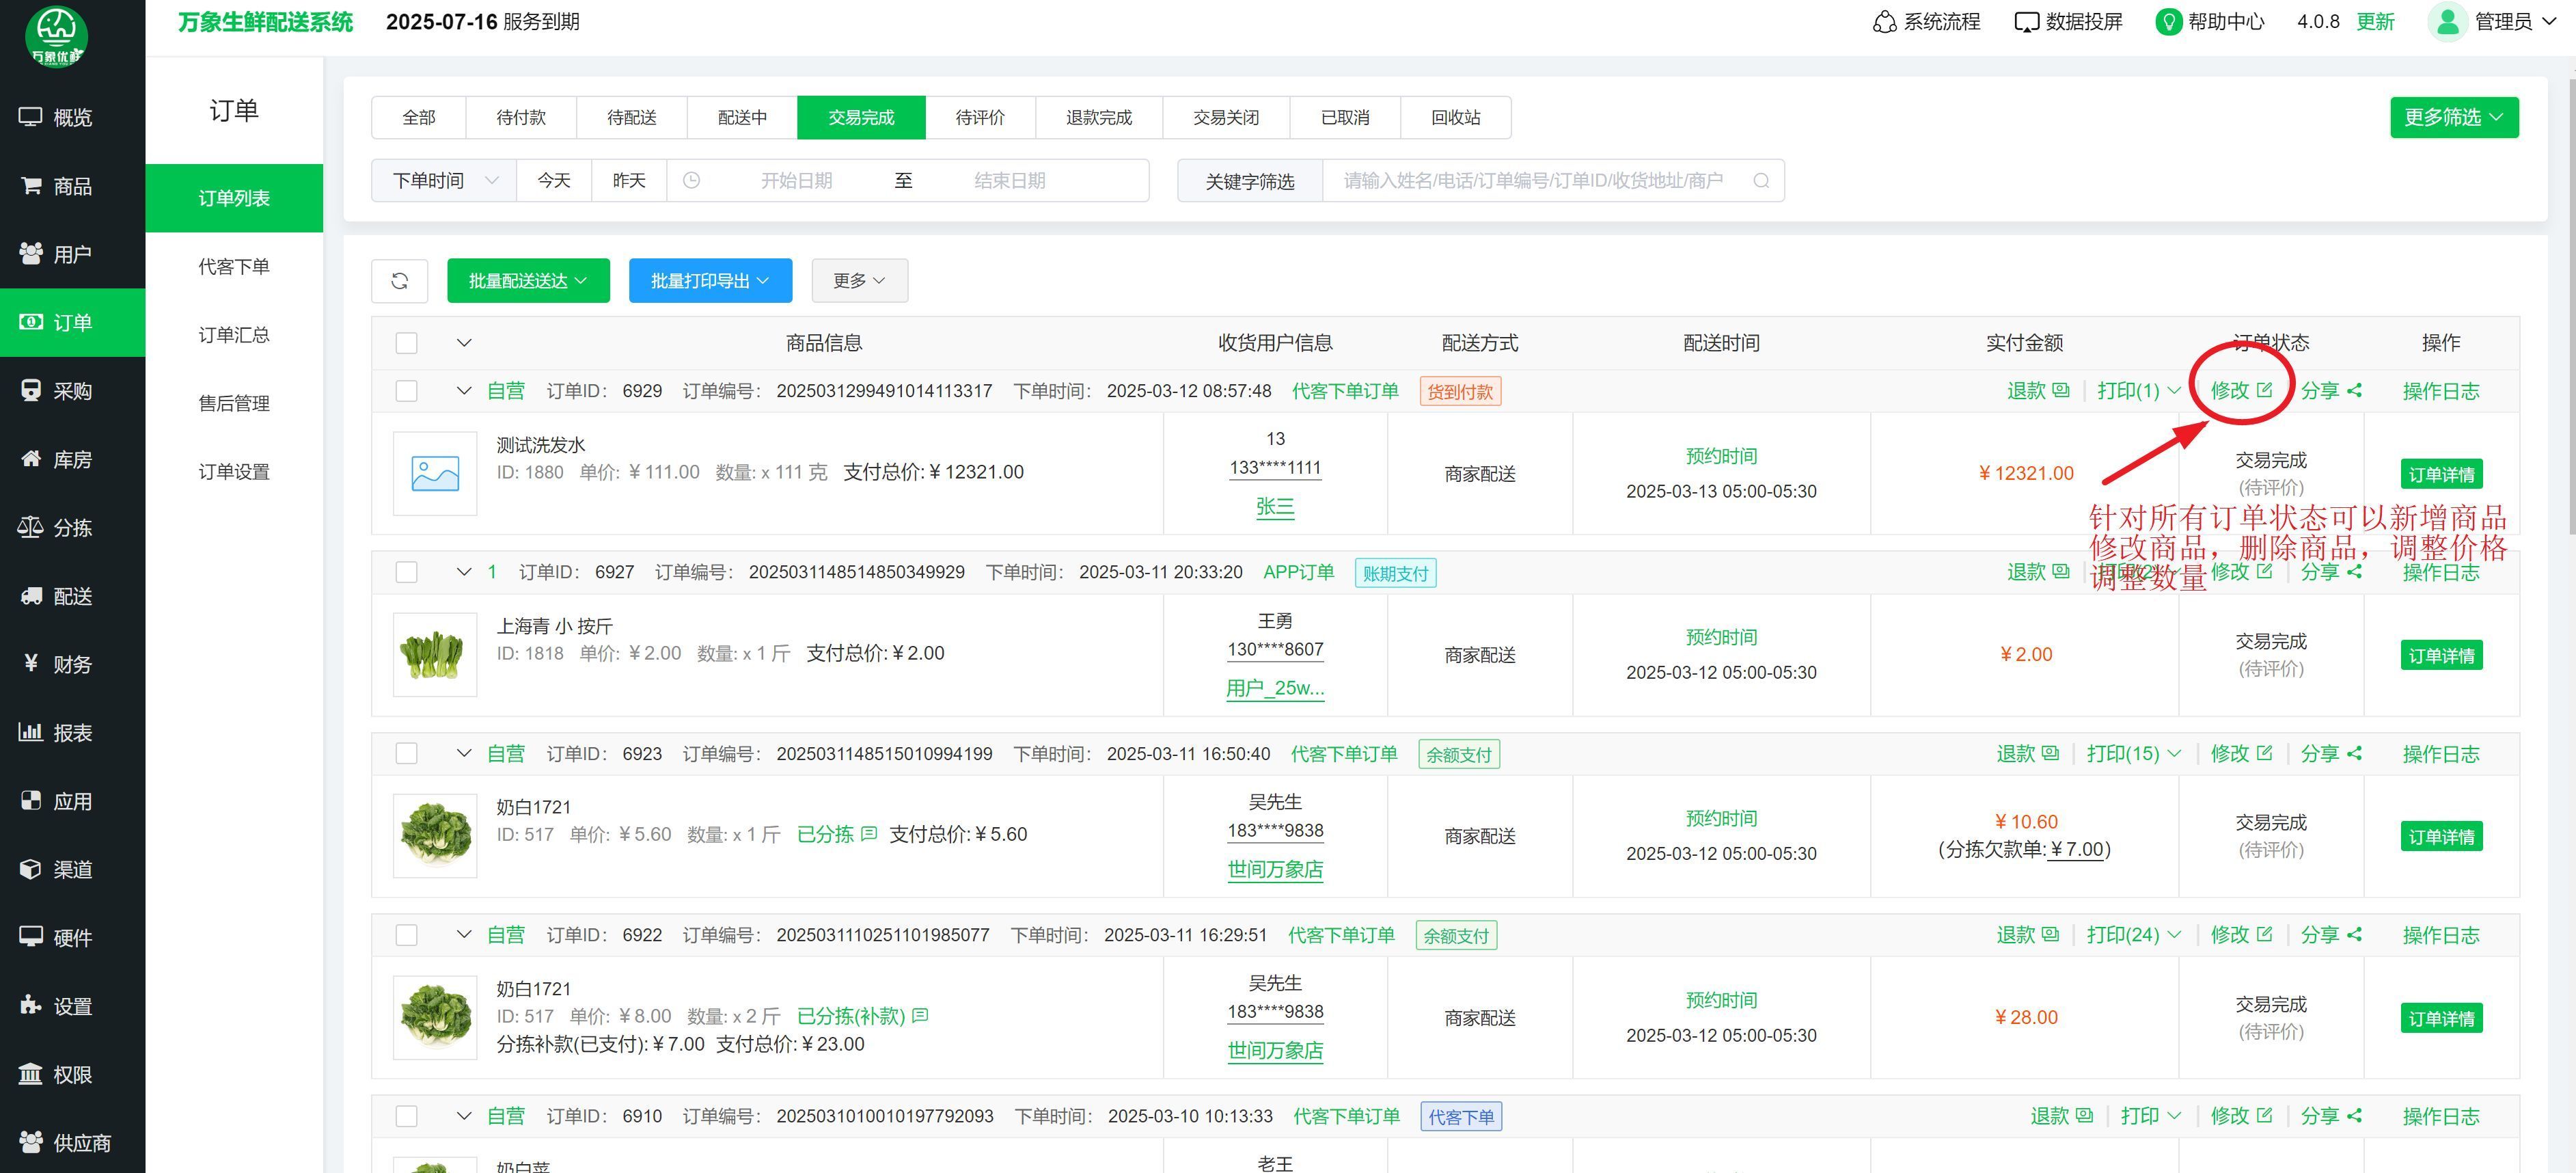Click the 系统流程 icon in header

click(x=1884, y=22)
